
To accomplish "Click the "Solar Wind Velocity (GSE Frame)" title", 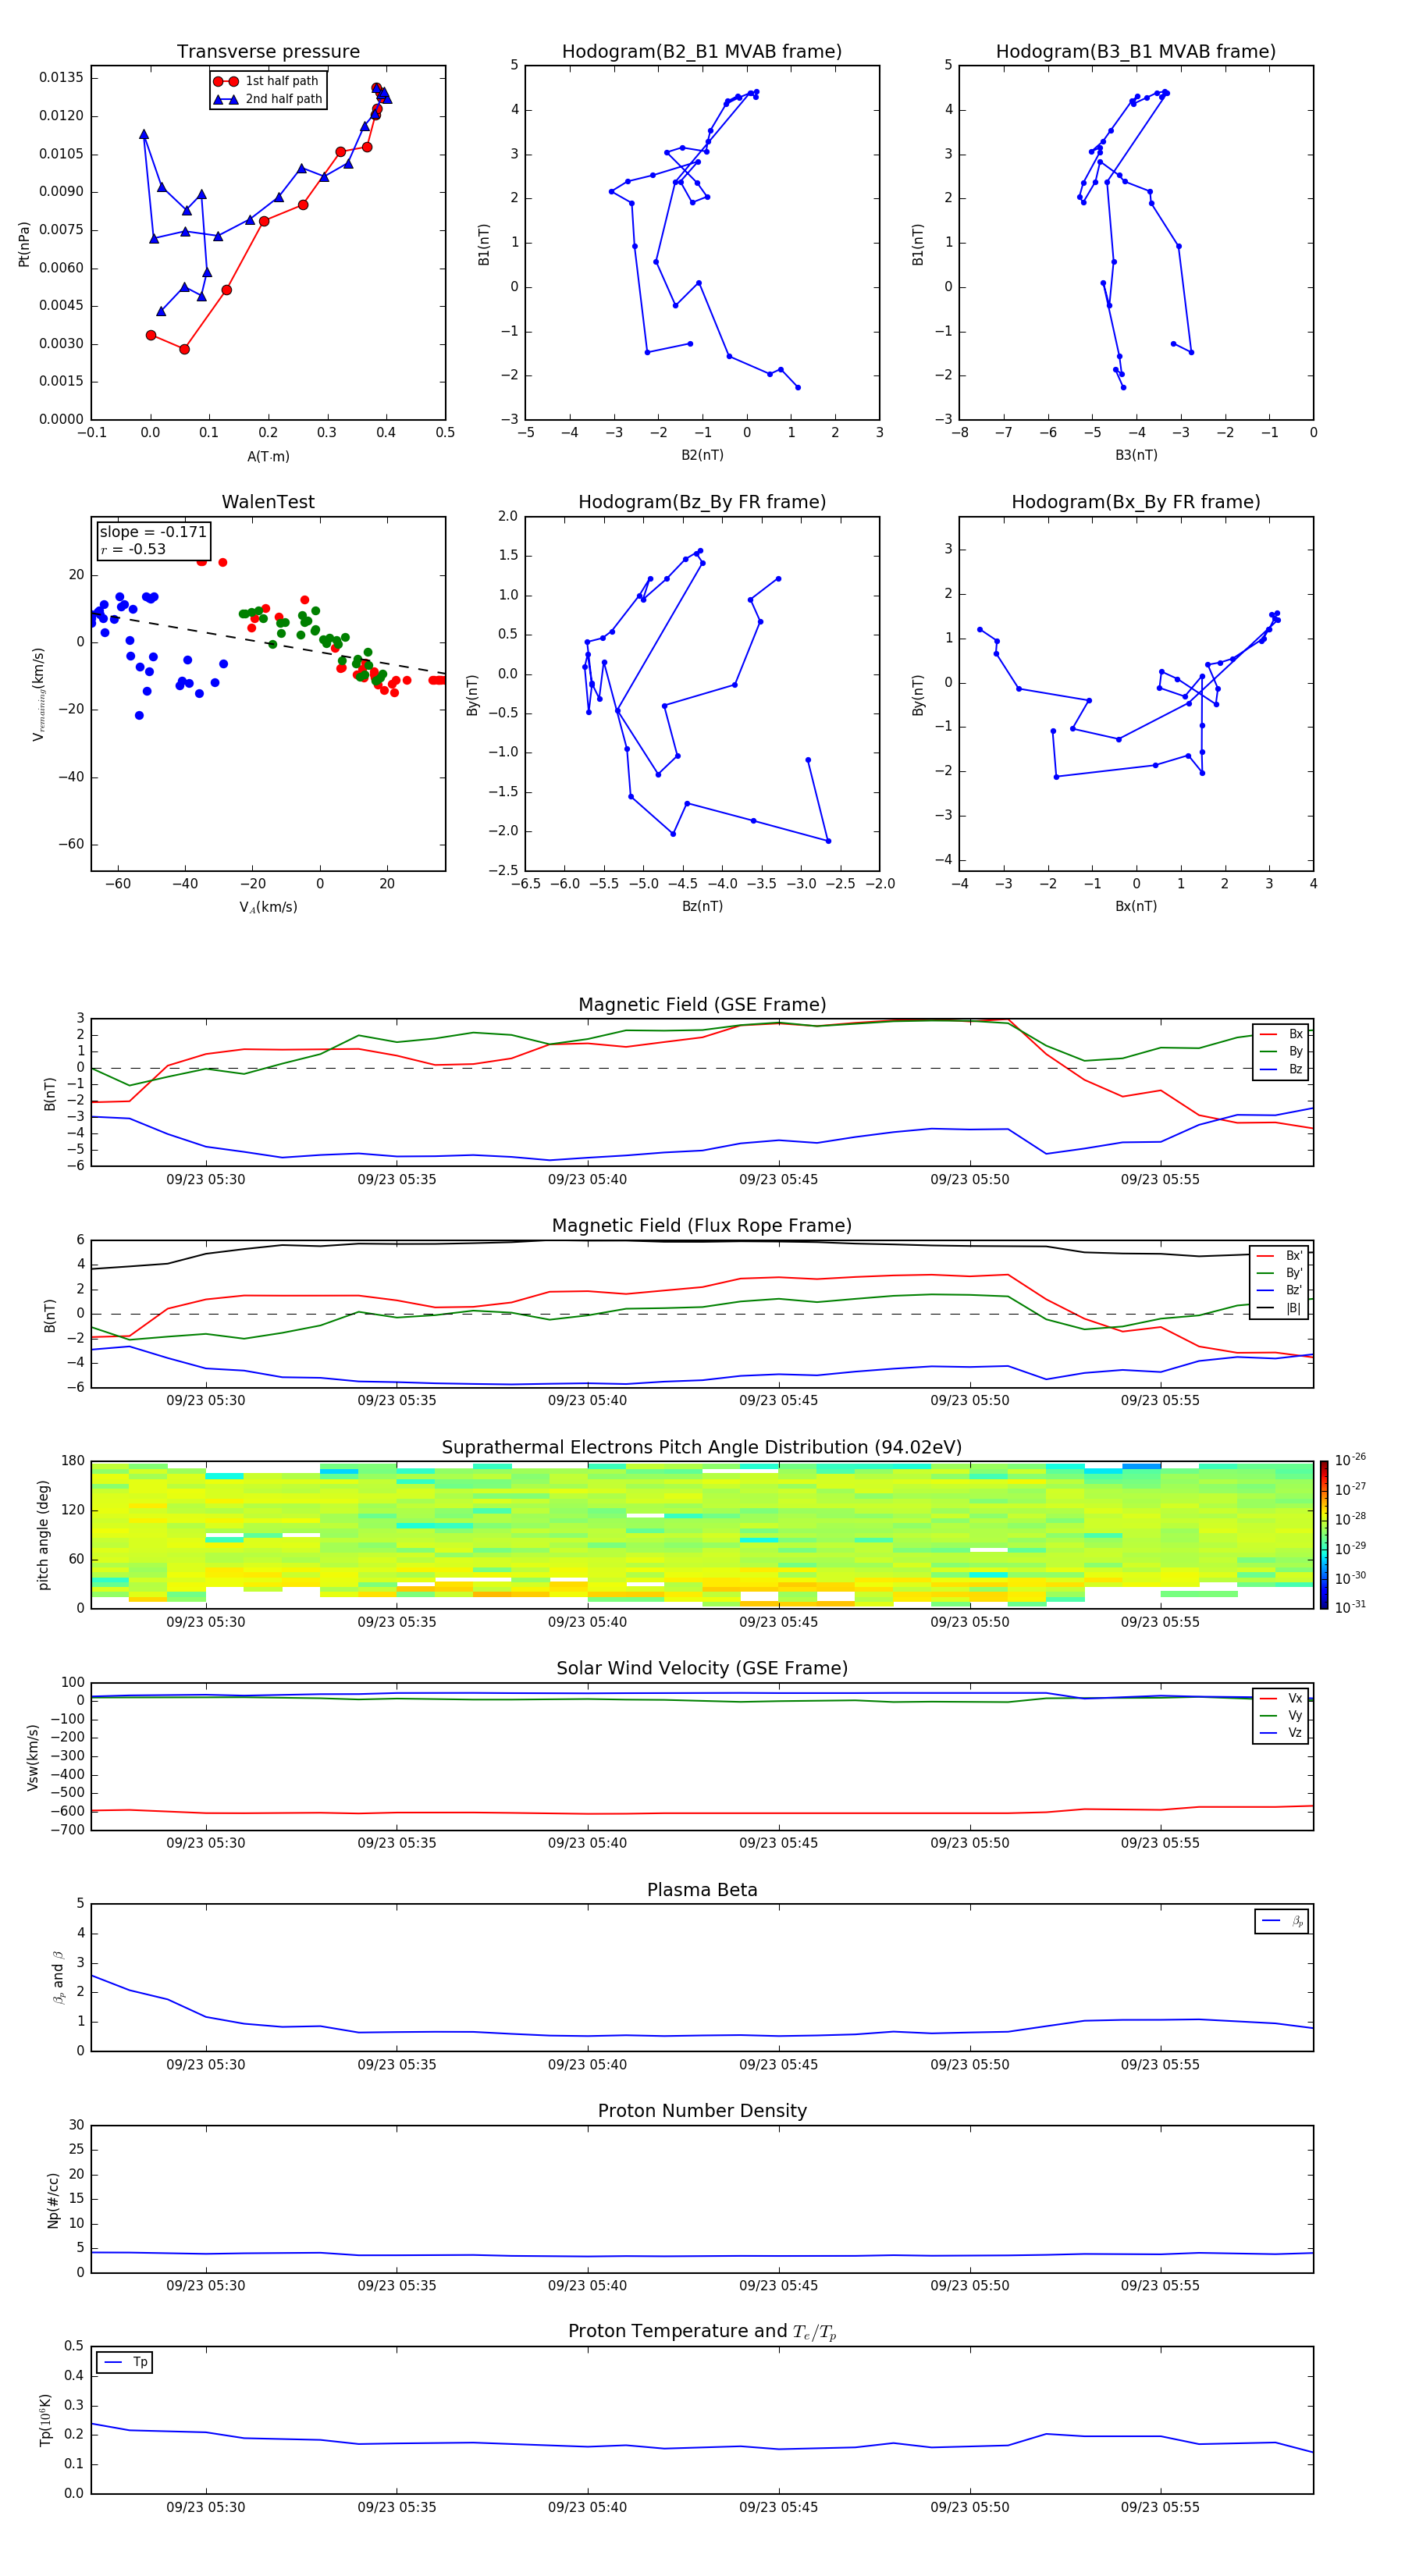I will click(x=702, y=1669).
